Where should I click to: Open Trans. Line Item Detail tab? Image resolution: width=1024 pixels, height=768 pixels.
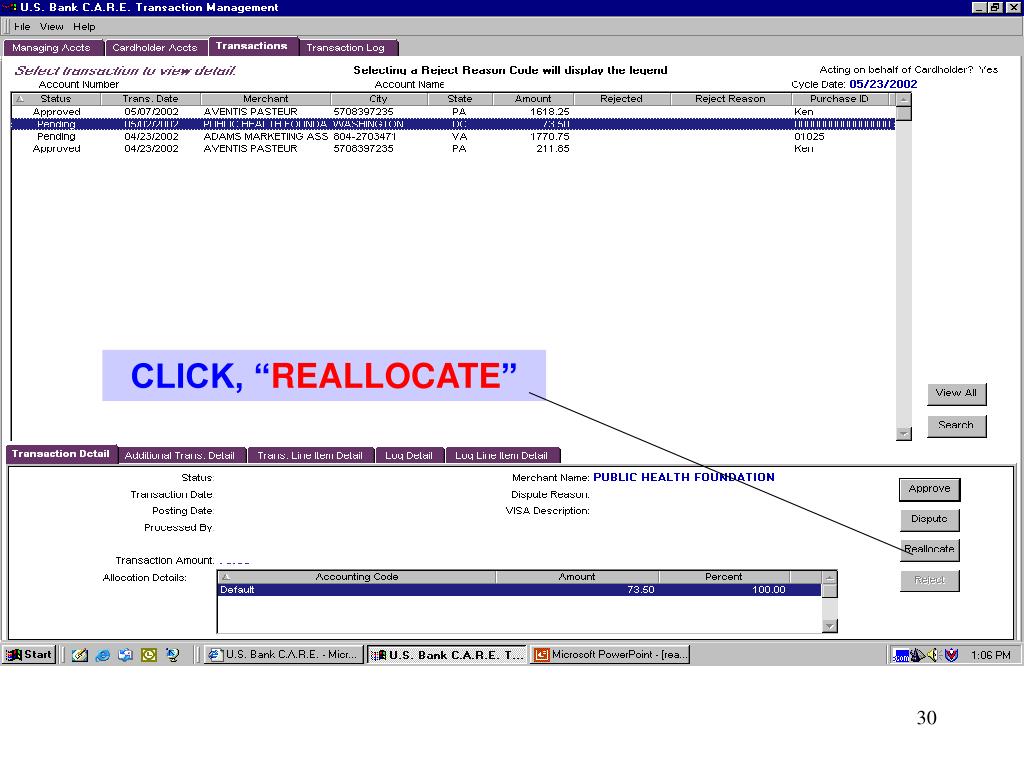pos(310,455)
